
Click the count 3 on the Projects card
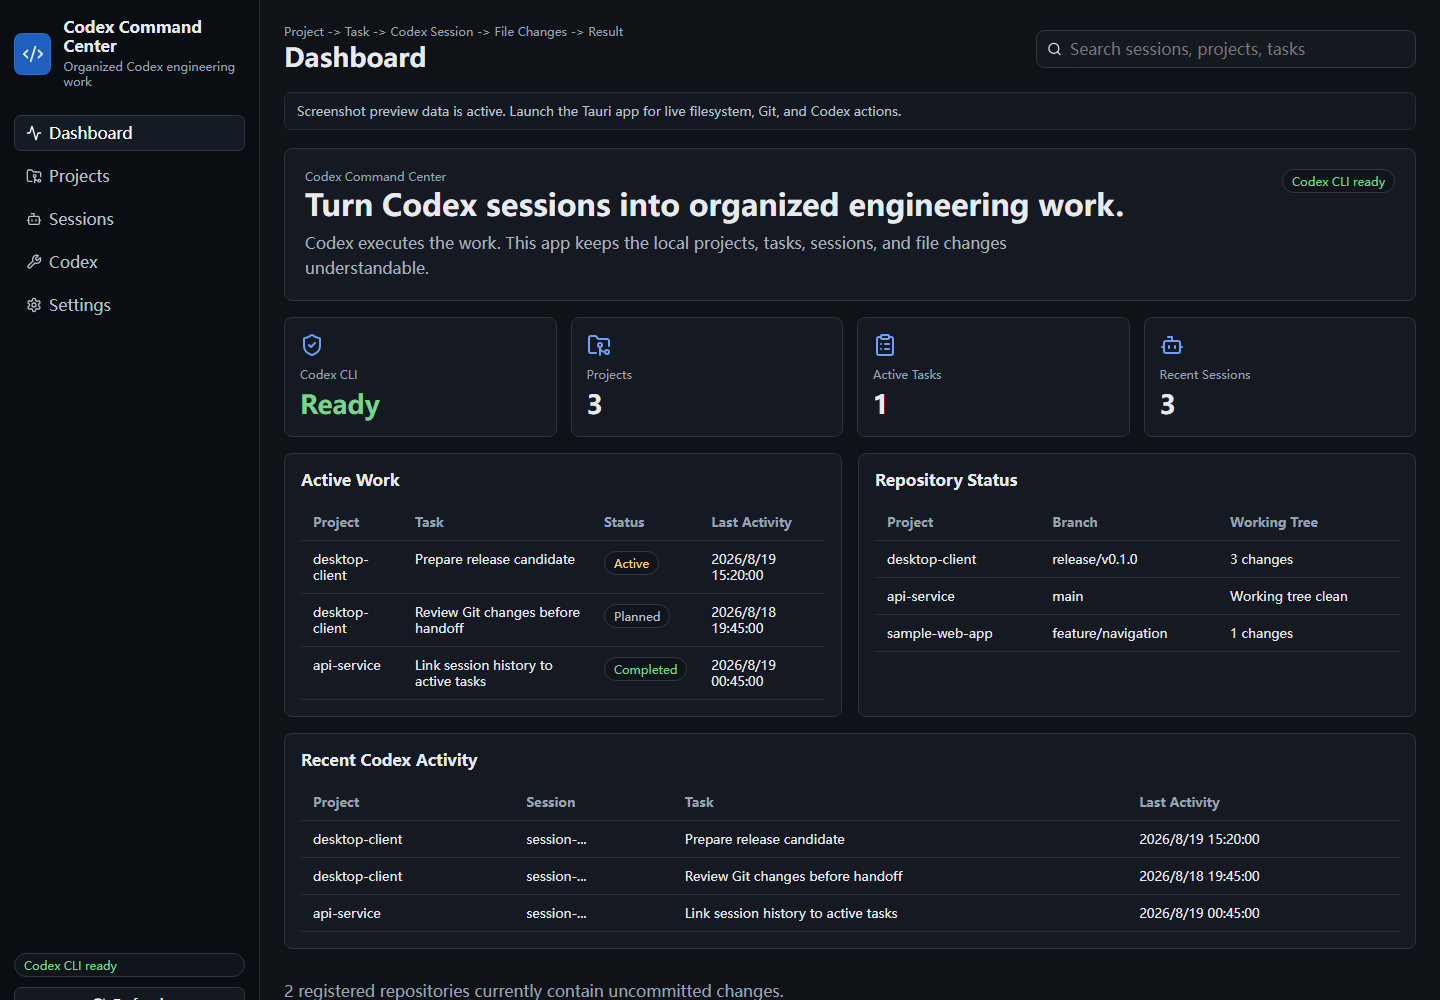594,404
